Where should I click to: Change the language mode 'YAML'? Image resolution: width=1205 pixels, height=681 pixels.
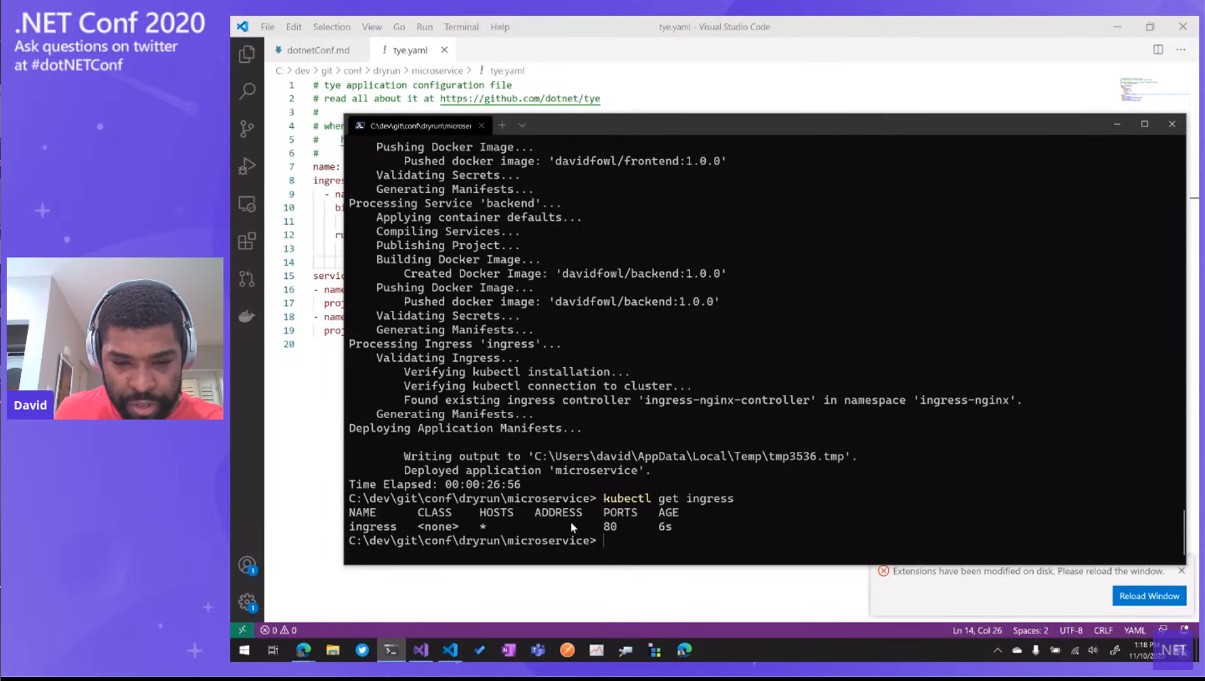[x=1135, y=630]
